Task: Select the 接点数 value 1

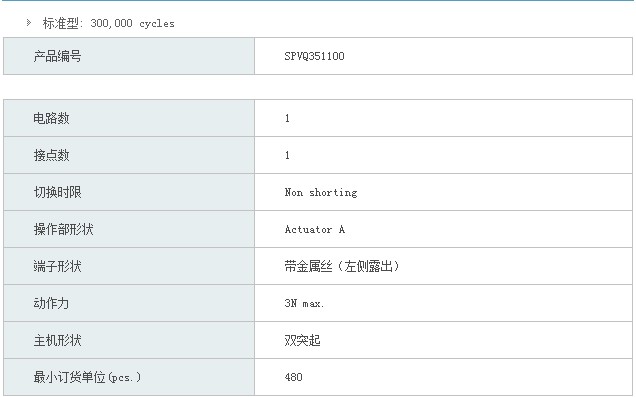Action: (287, 155)
